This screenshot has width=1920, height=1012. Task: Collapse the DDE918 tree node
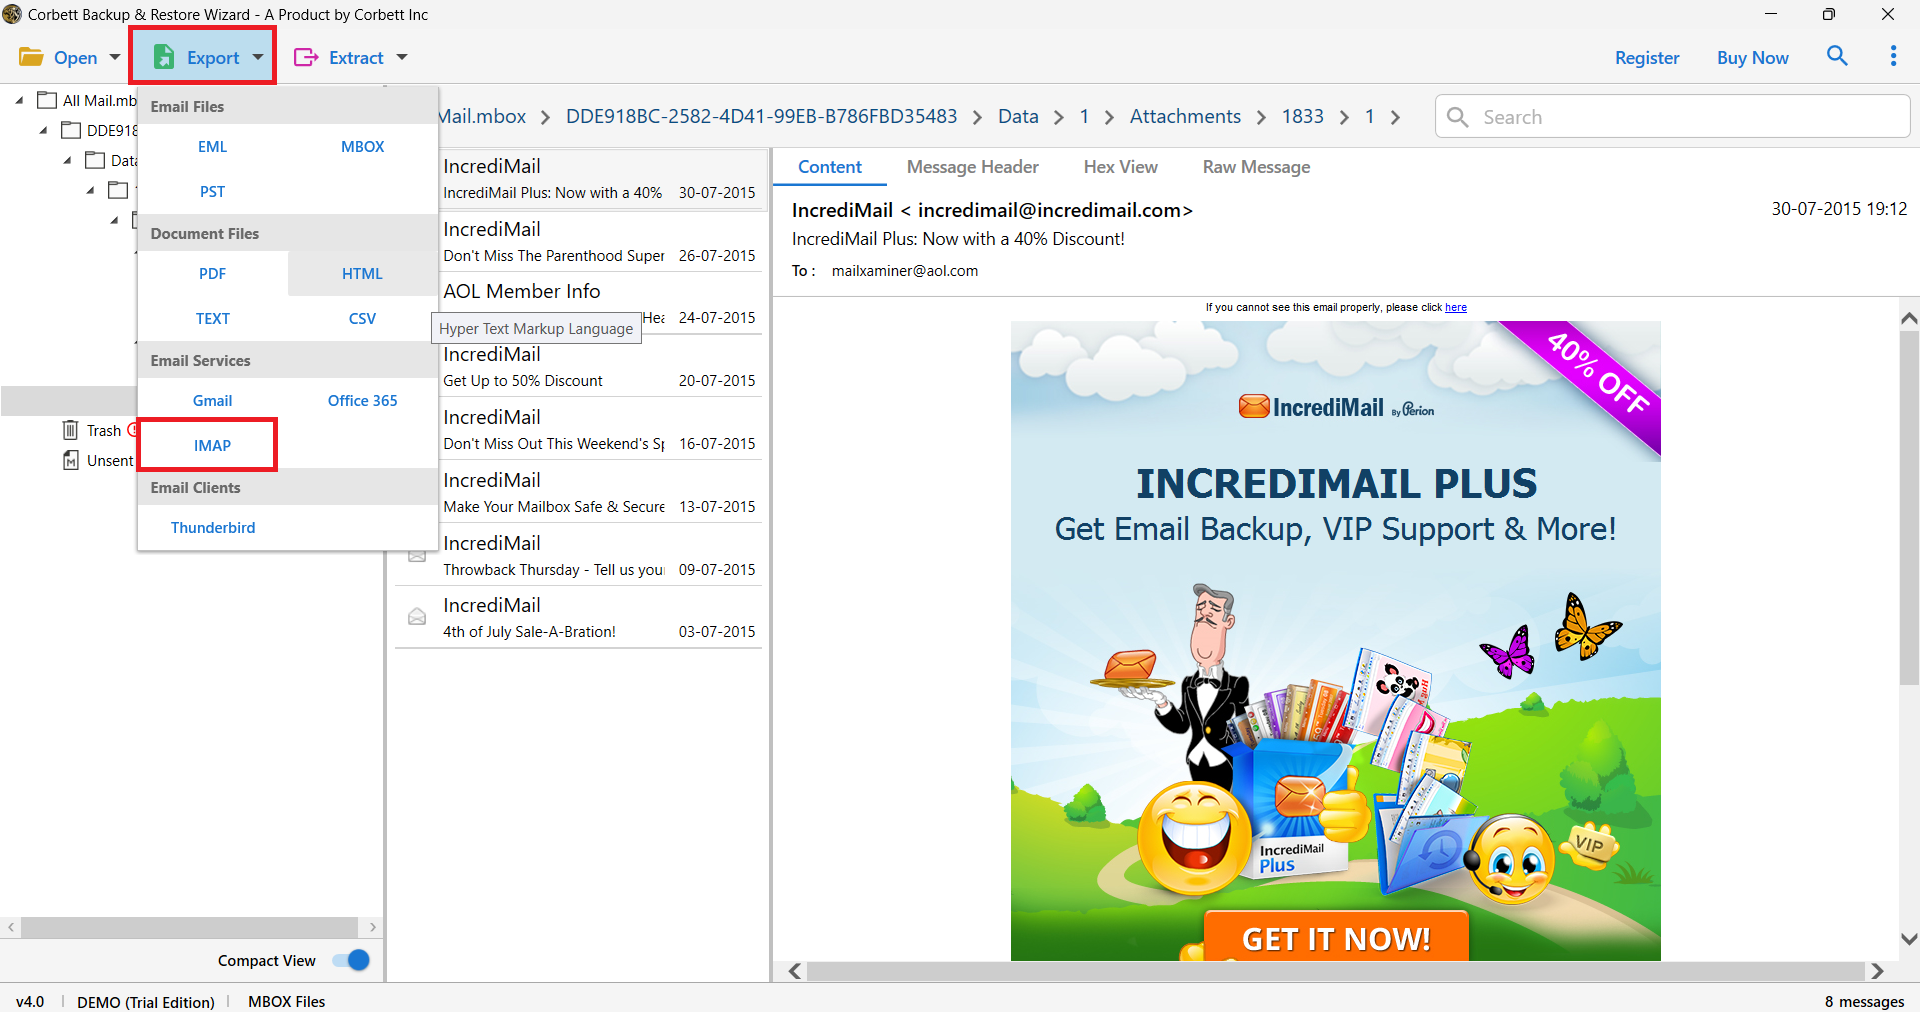click(43, 130)
